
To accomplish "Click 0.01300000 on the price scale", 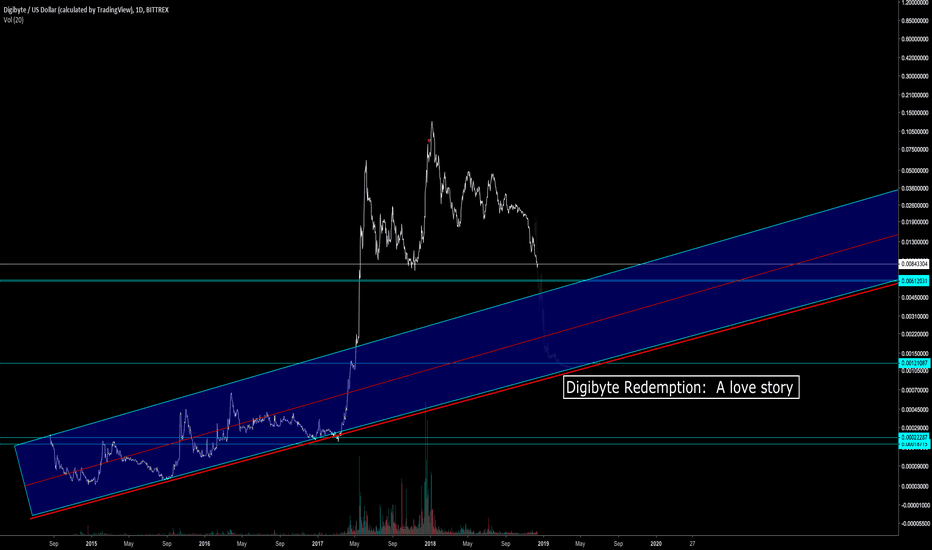I will point(915,242).
